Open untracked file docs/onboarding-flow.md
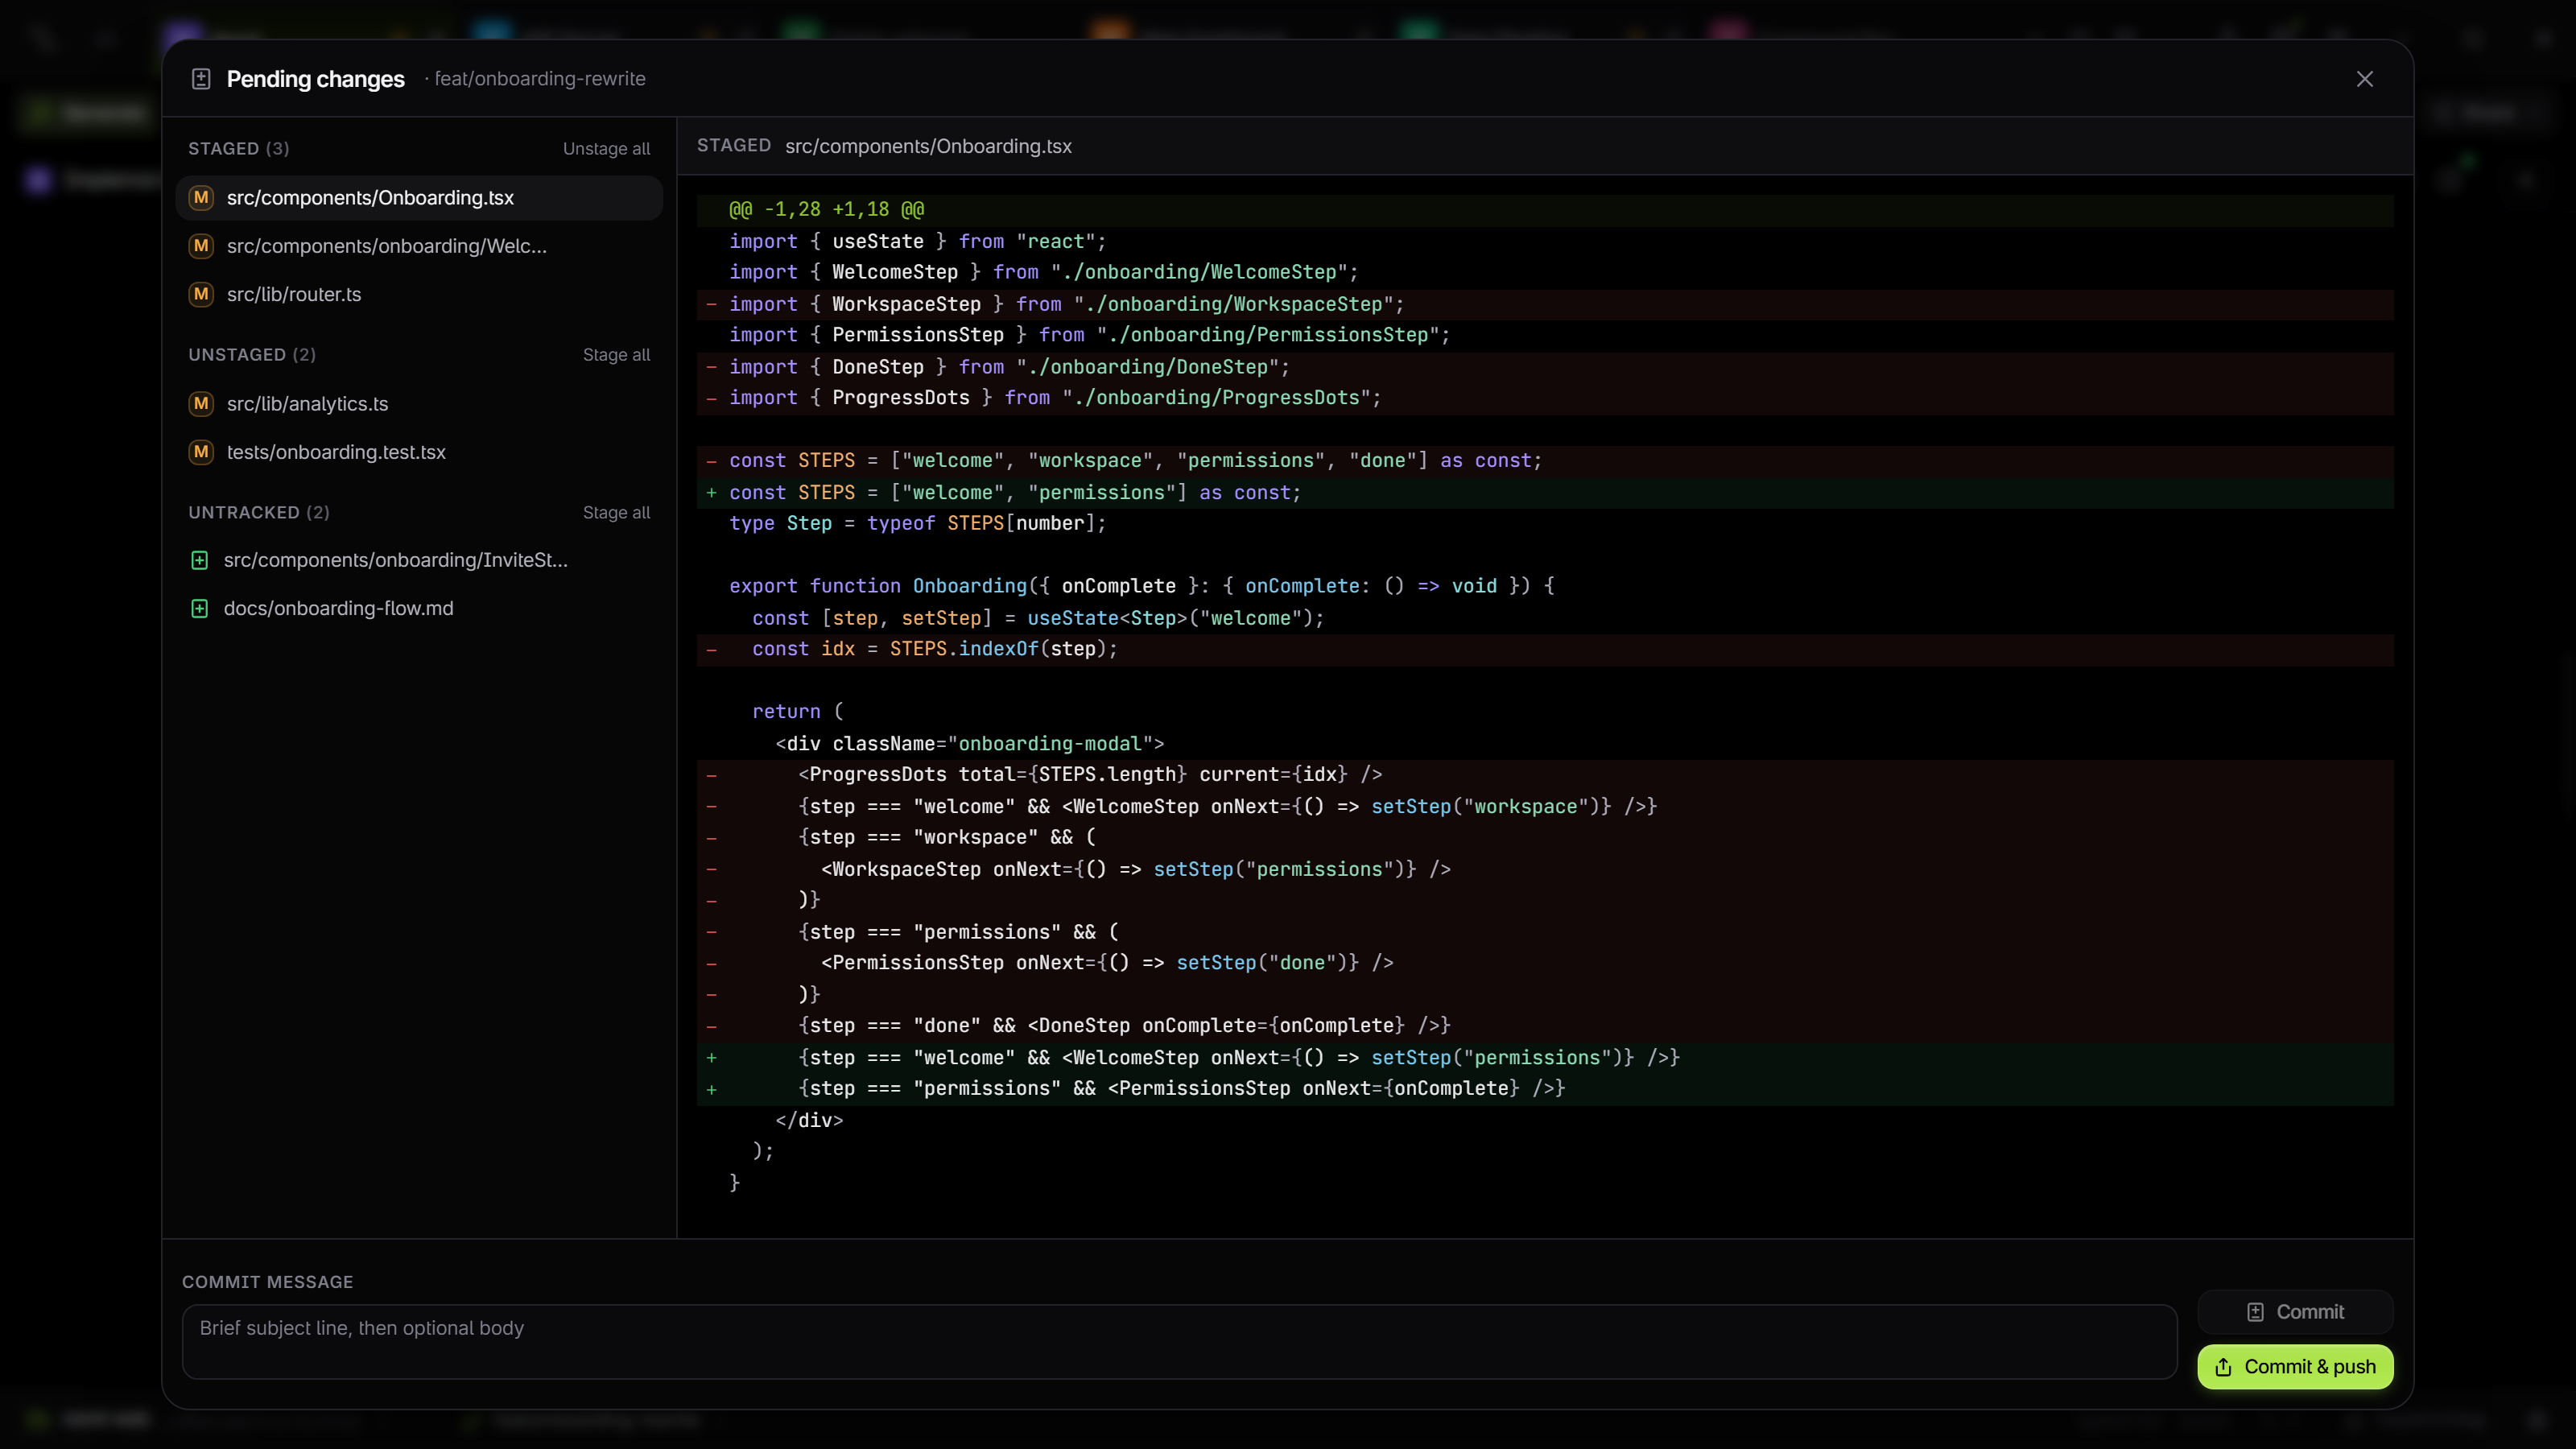 (x=419, y=608)
